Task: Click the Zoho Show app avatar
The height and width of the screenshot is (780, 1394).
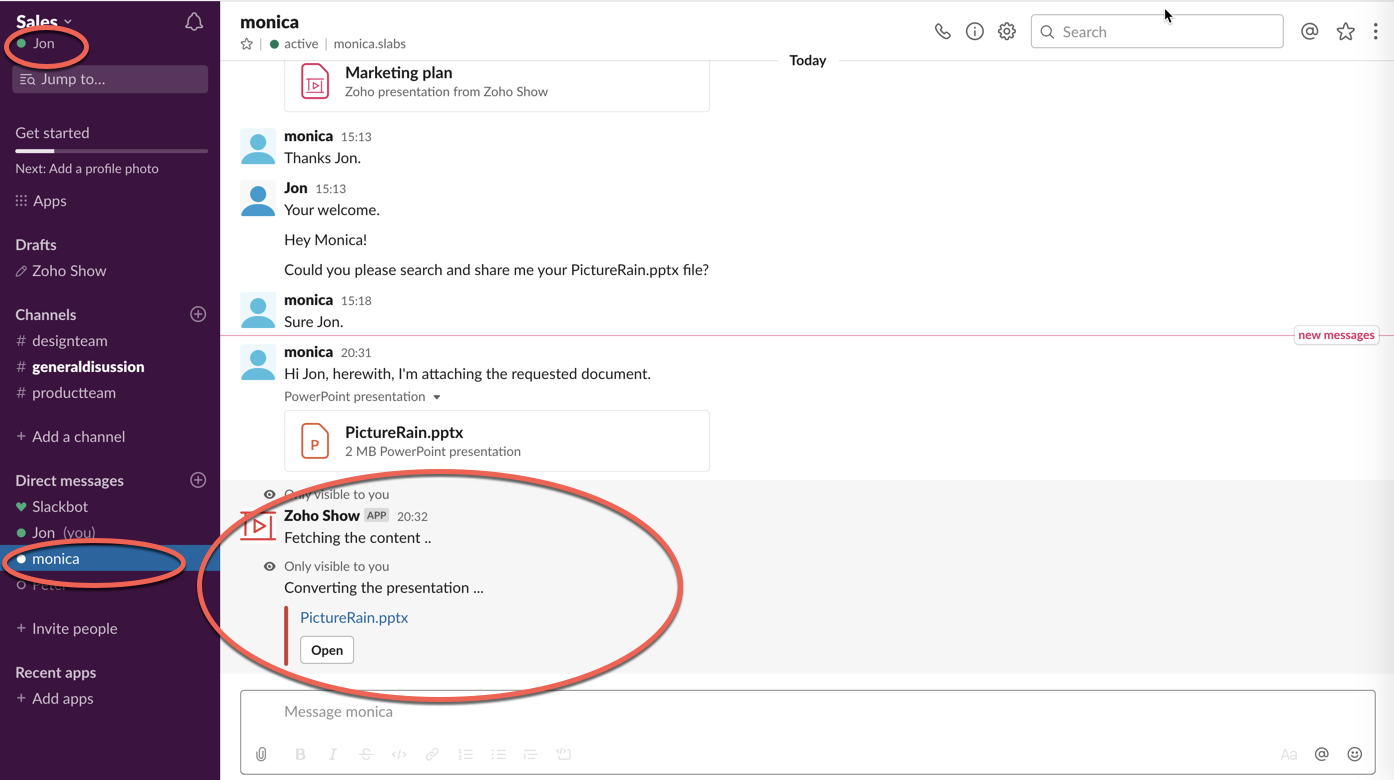Action: tap(258, 525)
